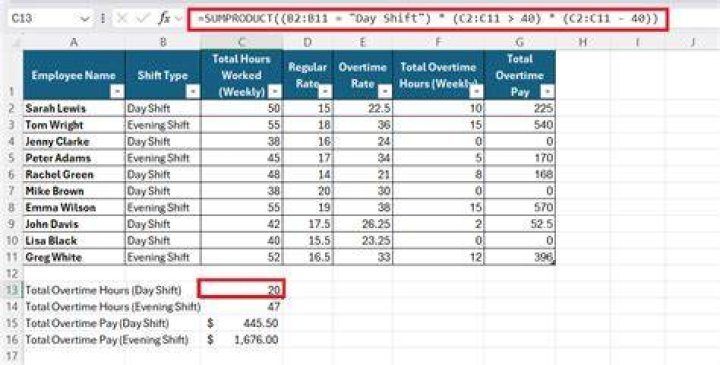Open the Shift Type filter dropdown
The width and height of the screenshot is (720, 365).
coord(193,92)
